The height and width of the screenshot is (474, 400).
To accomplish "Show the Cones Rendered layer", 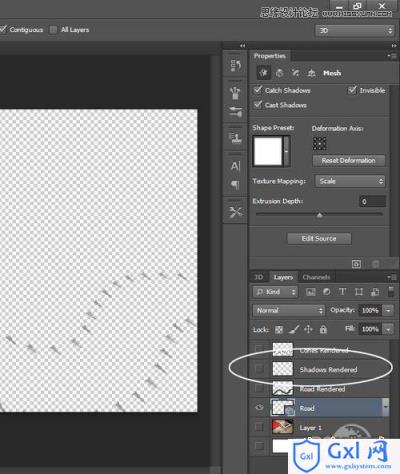I will (x=259, y=349).
